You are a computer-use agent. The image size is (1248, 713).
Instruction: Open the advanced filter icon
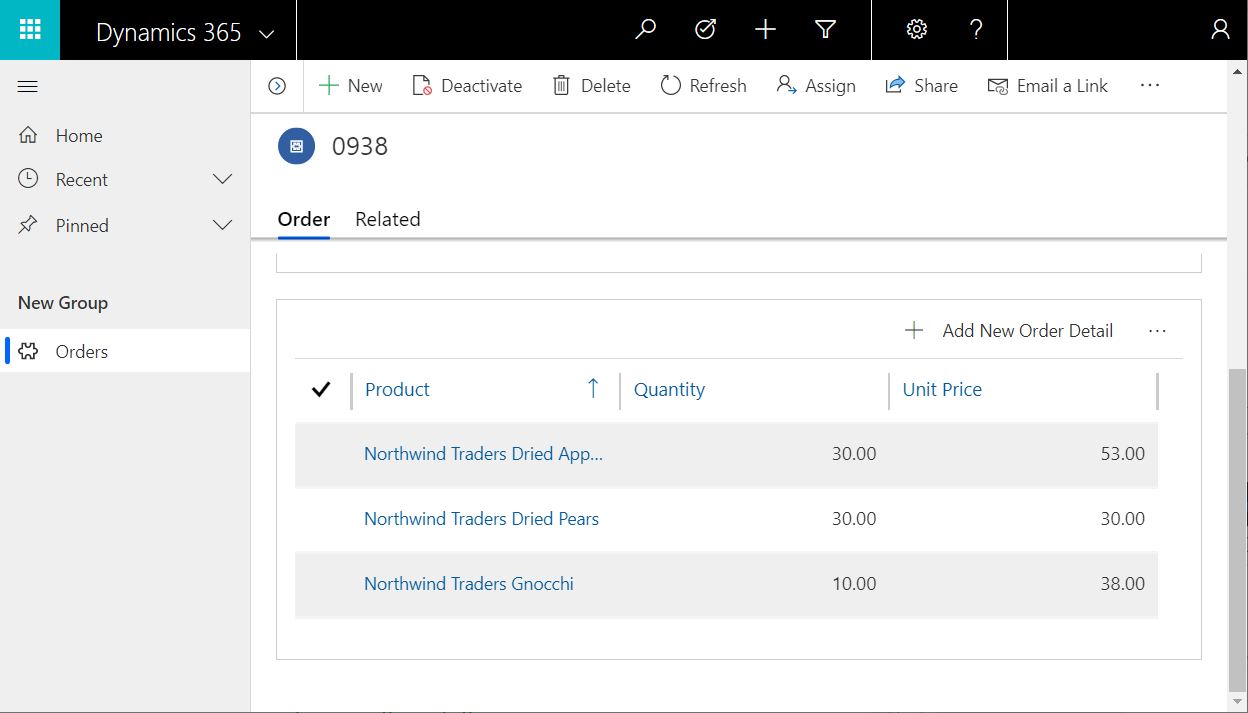(x=825, y=29)
